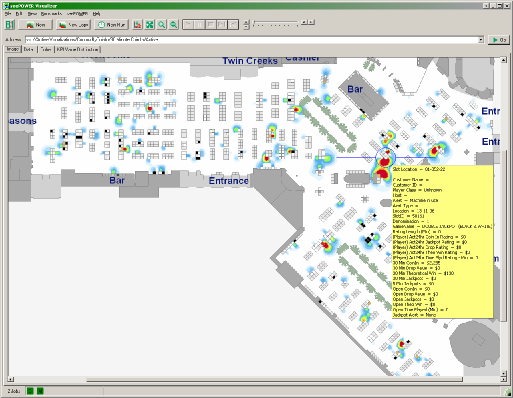
Task: Switch to the Data tab
Action: coord(29,49)
